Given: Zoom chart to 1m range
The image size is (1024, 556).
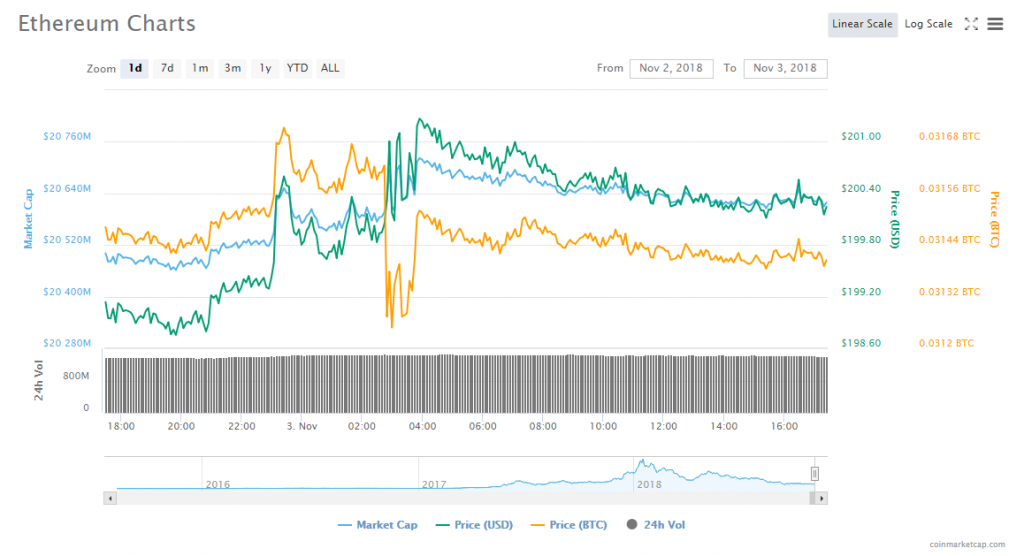Looking at the screenshot, I should click(200, 68).
